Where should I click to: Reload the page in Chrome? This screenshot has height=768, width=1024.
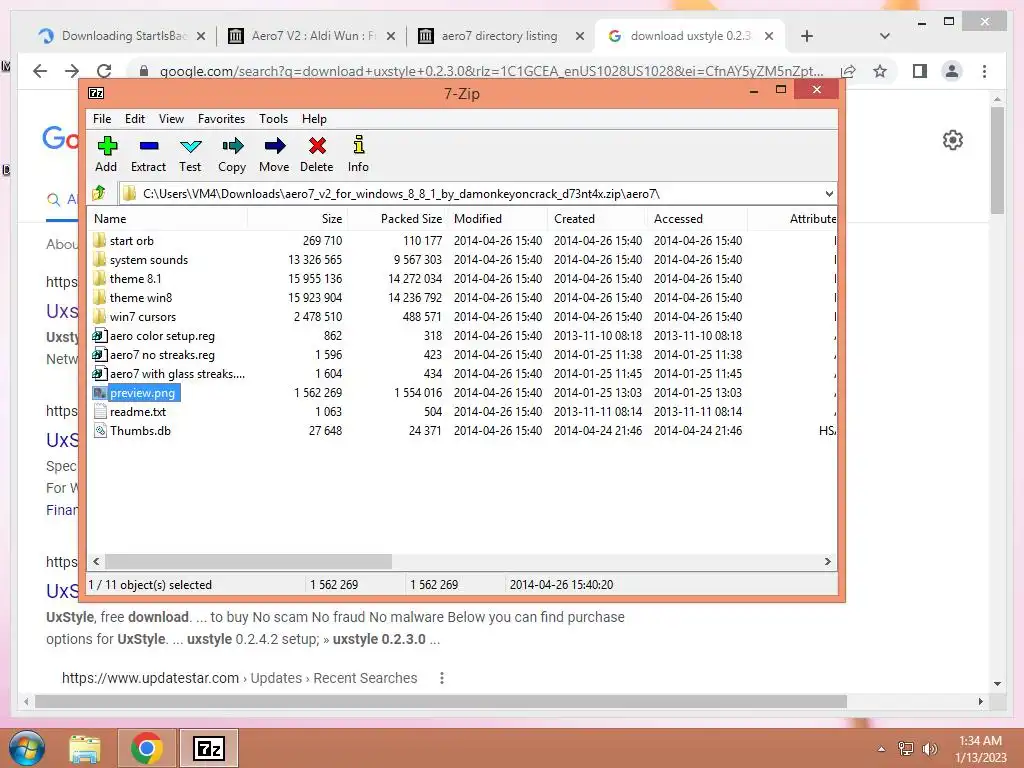[x=104, y=71]
